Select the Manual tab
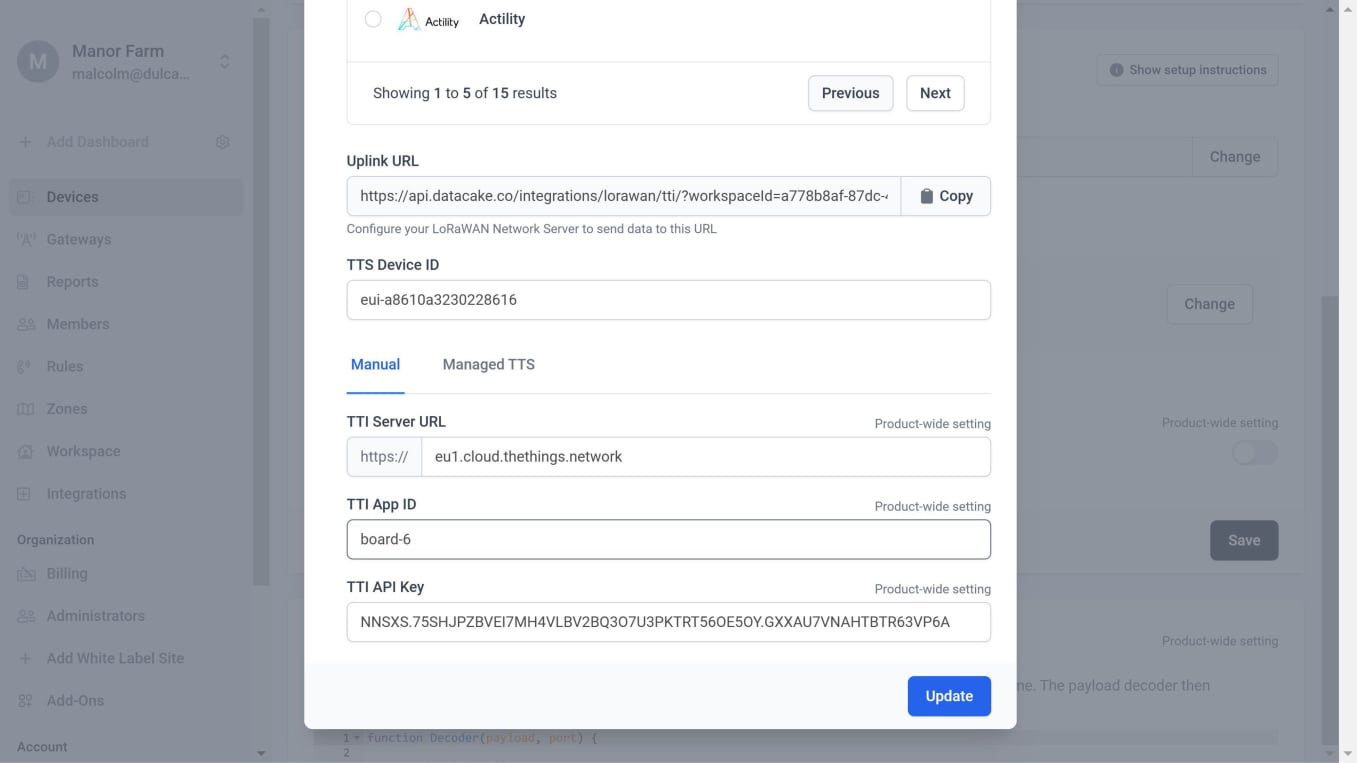 (x=375, y=364)
